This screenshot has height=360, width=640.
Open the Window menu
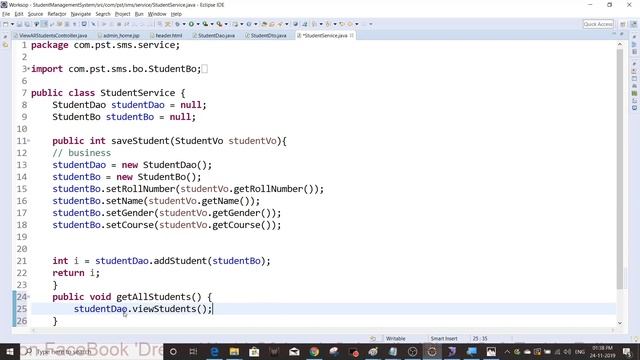click(157, 14)
